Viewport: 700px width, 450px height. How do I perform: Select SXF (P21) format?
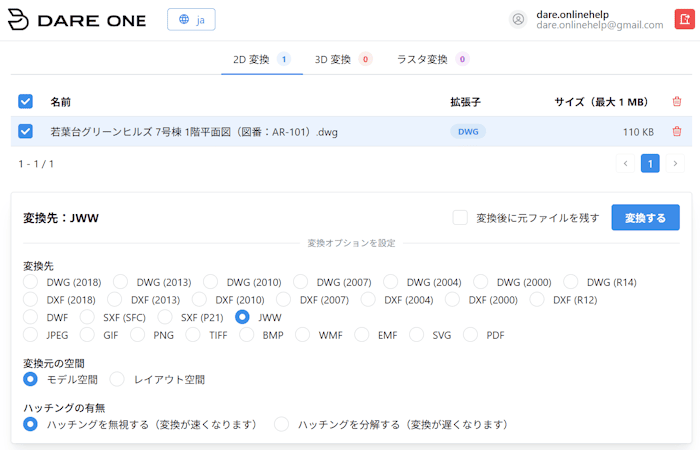tap(165, 317)
